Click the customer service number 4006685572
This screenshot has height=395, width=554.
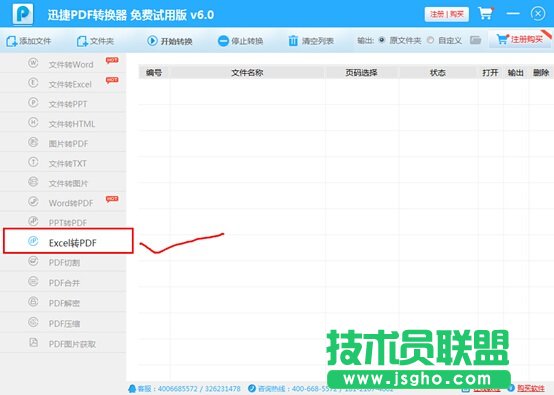177,389
